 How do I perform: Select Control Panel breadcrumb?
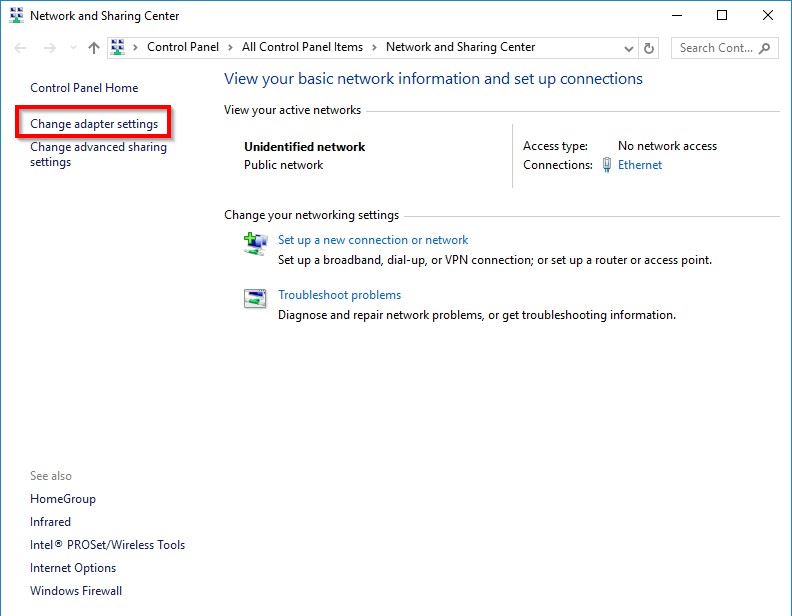183,47
